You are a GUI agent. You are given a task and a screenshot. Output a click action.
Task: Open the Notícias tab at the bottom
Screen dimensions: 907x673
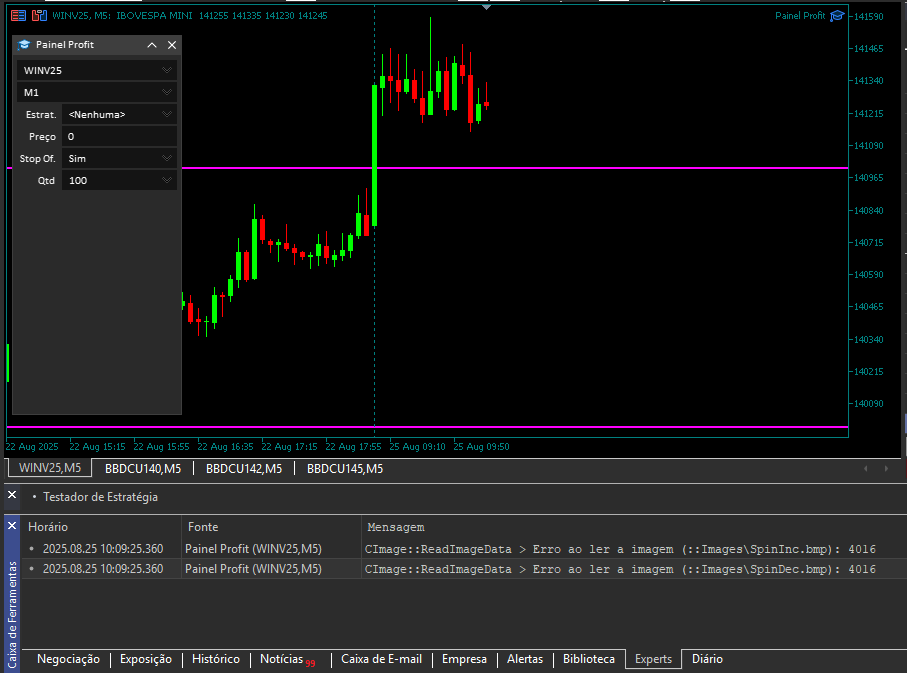281,659
